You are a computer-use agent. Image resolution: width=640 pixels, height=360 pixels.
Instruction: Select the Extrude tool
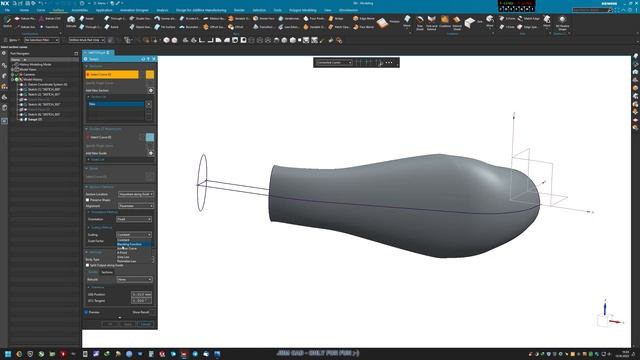click(x=71, y=21)
